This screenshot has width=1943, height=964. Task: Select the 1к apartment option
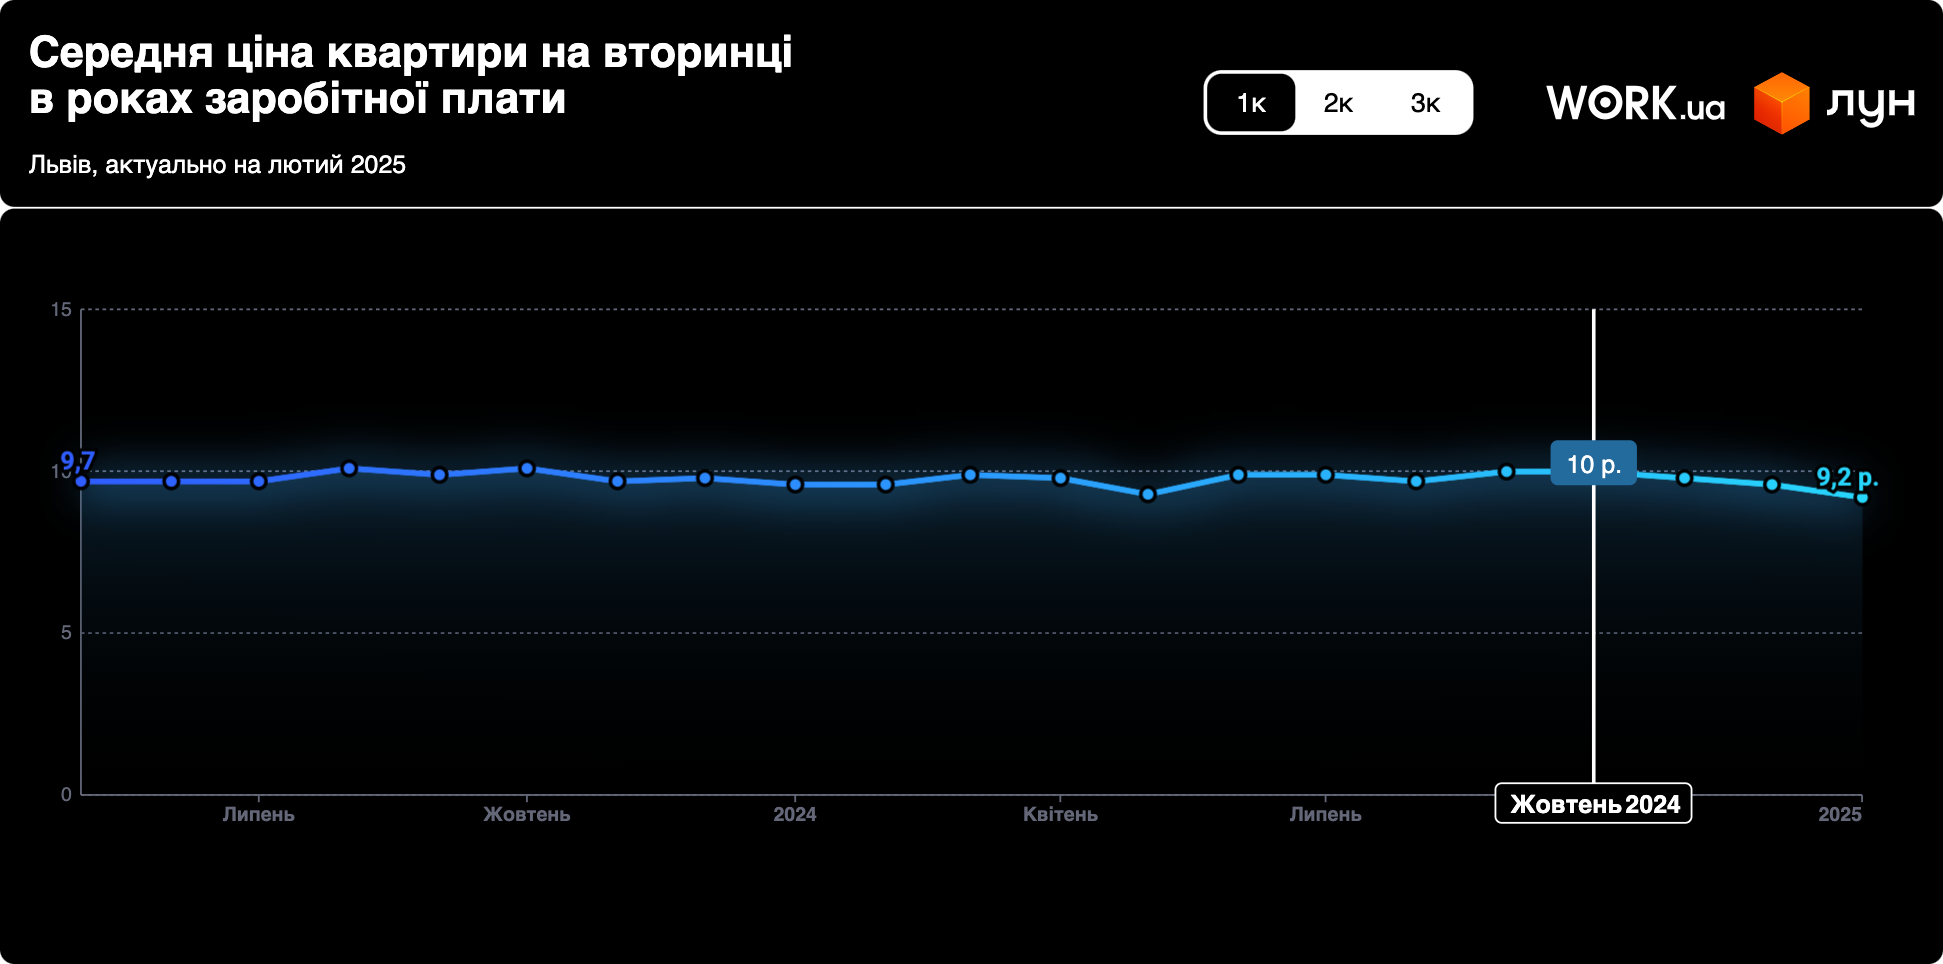(x=1251, y=103)
